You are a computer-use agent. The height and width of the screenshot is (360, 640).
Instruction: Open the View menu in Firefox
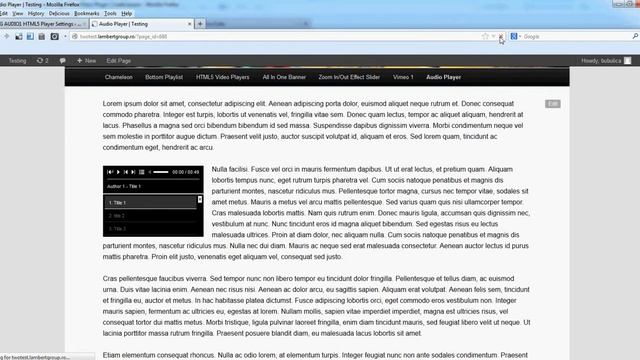coord(18,13)
